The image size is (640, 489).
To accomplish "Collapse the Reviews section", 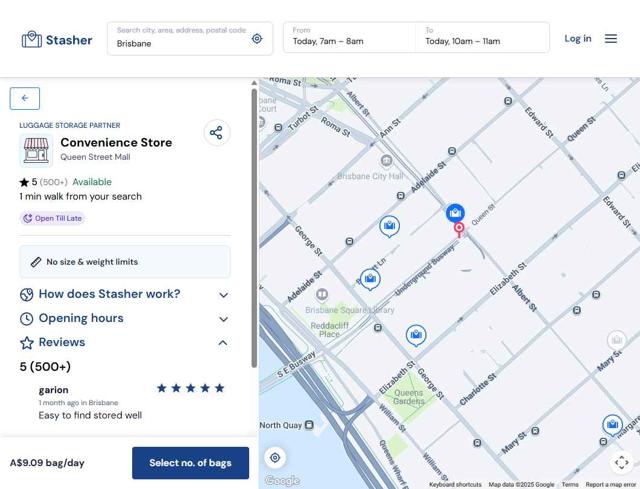I will click(x=125, y=342).
